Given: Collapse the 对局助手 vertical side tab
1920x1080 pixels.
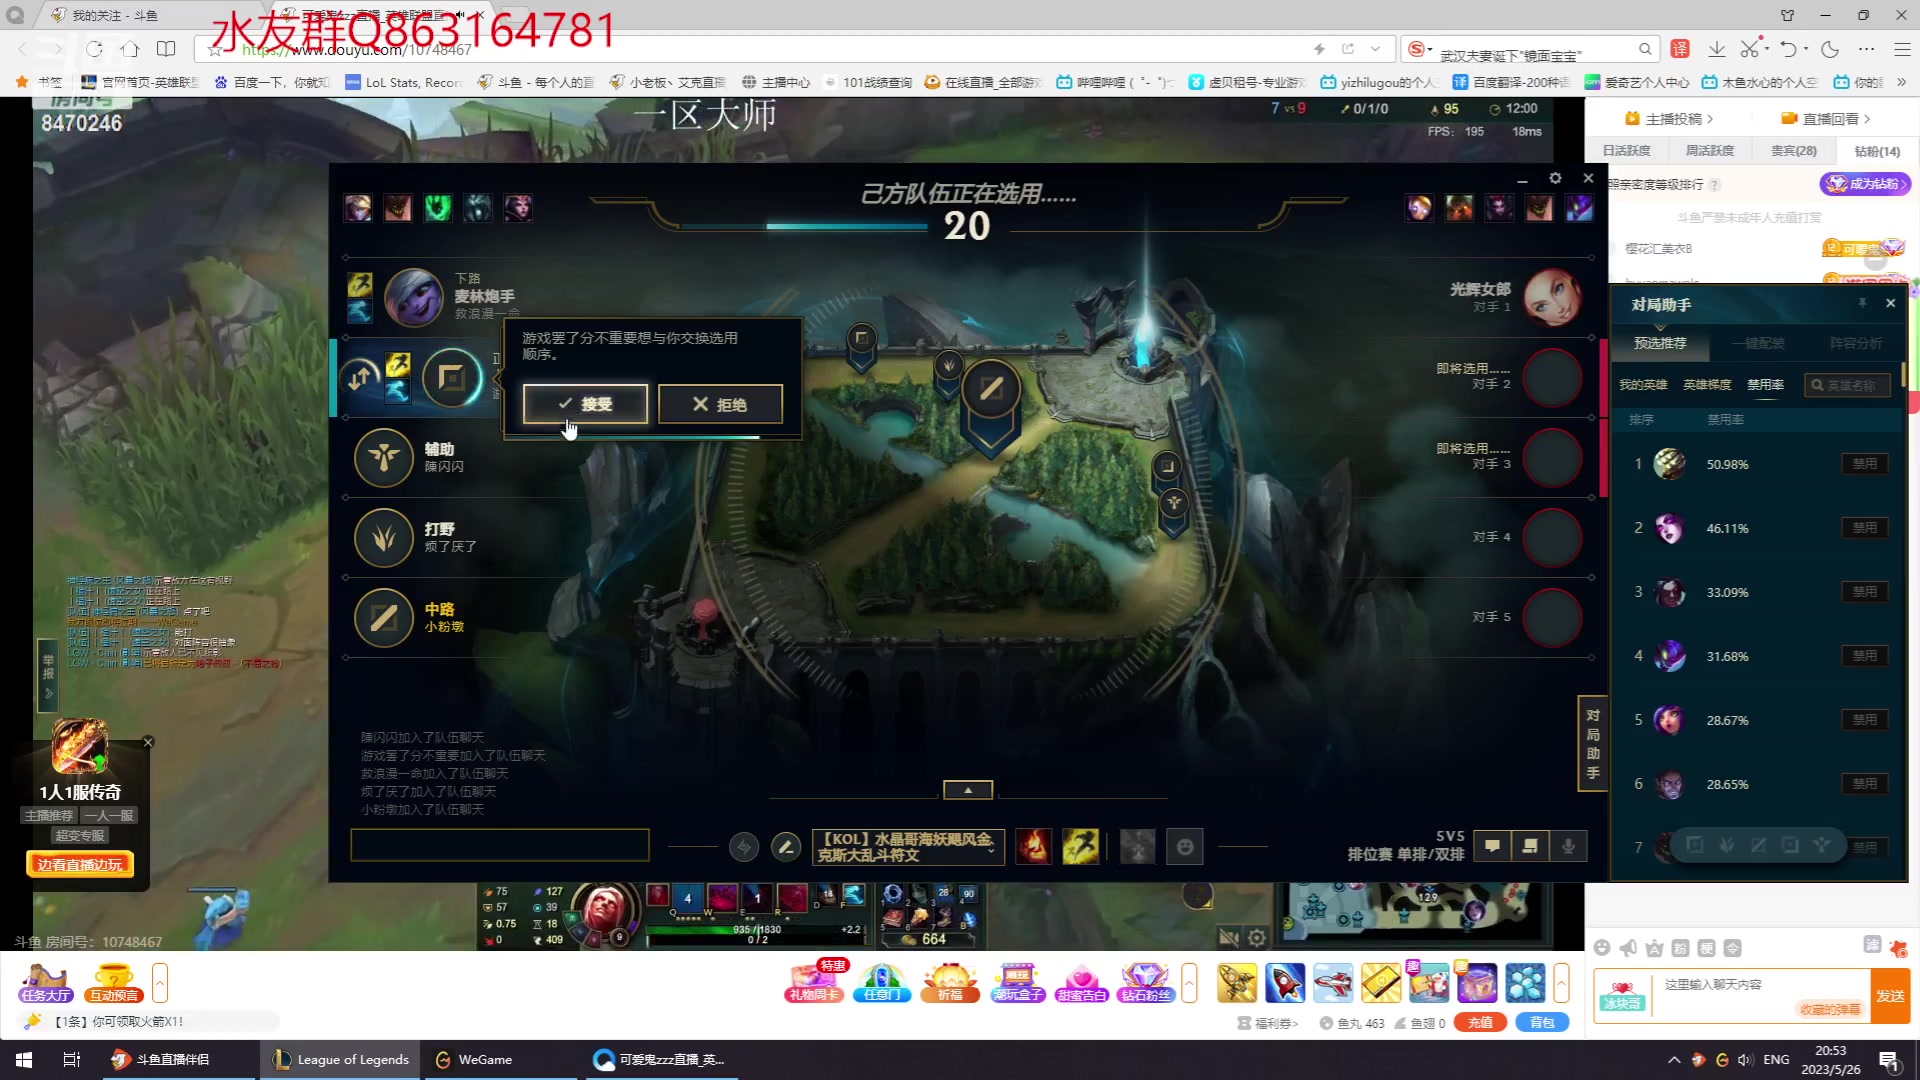Looking at the screenshot, I should tap(1592, 743).
